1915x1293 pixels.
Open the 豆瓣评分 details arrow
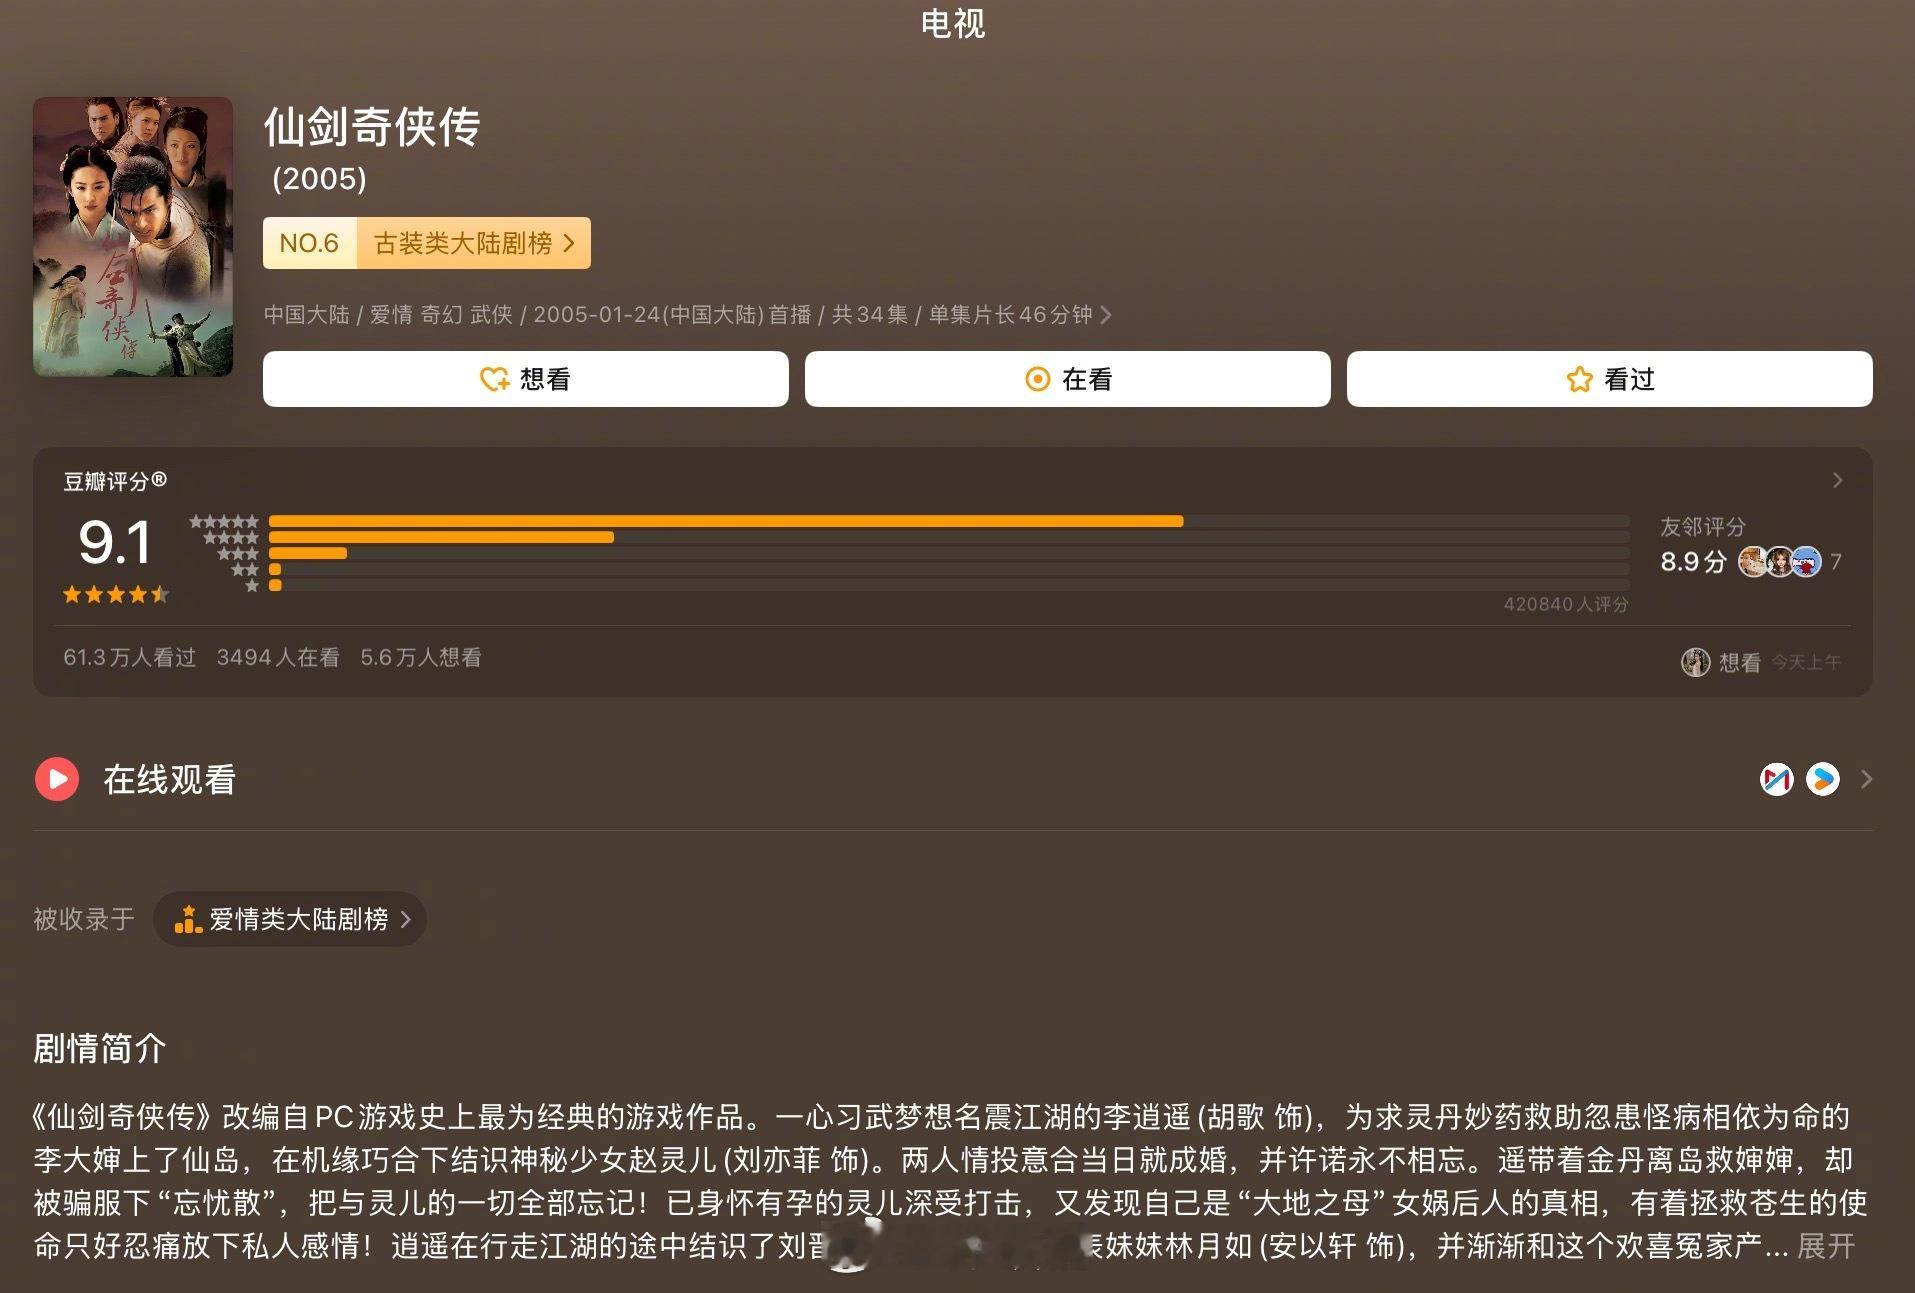coord(1837,480)
